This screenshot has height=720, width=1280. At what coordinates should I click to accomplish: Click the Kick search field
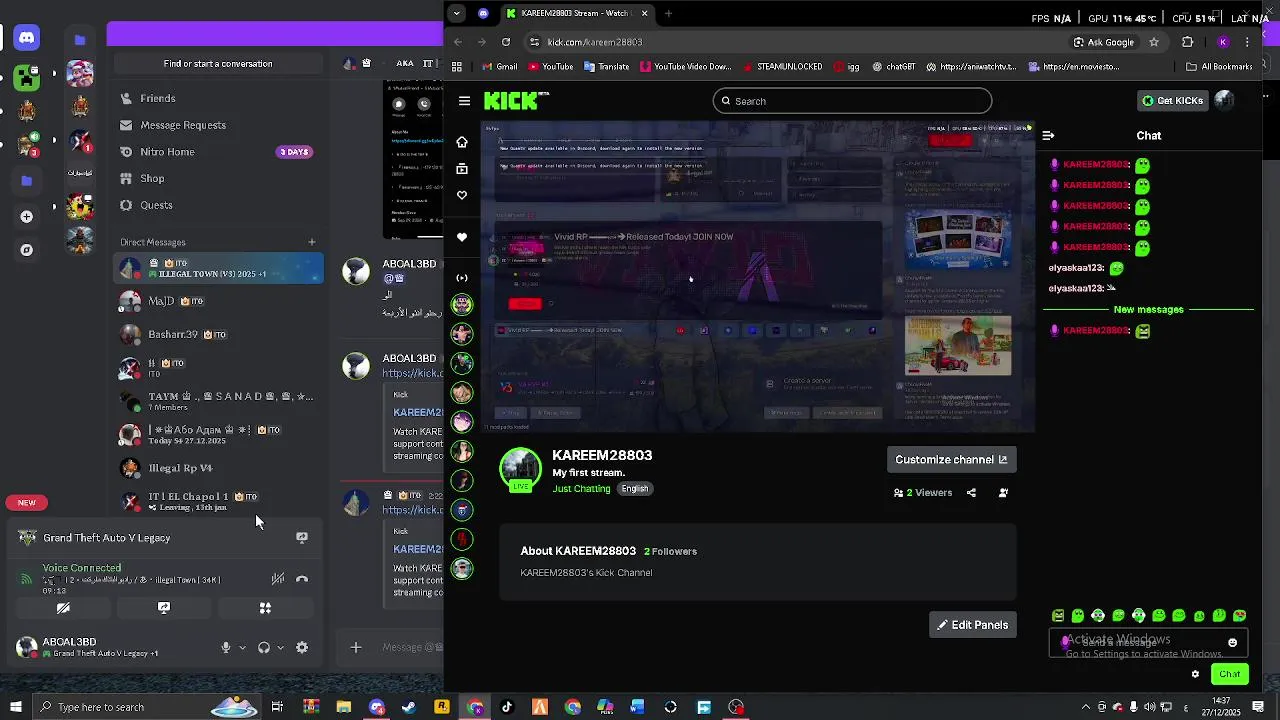[x=852, y=101]
